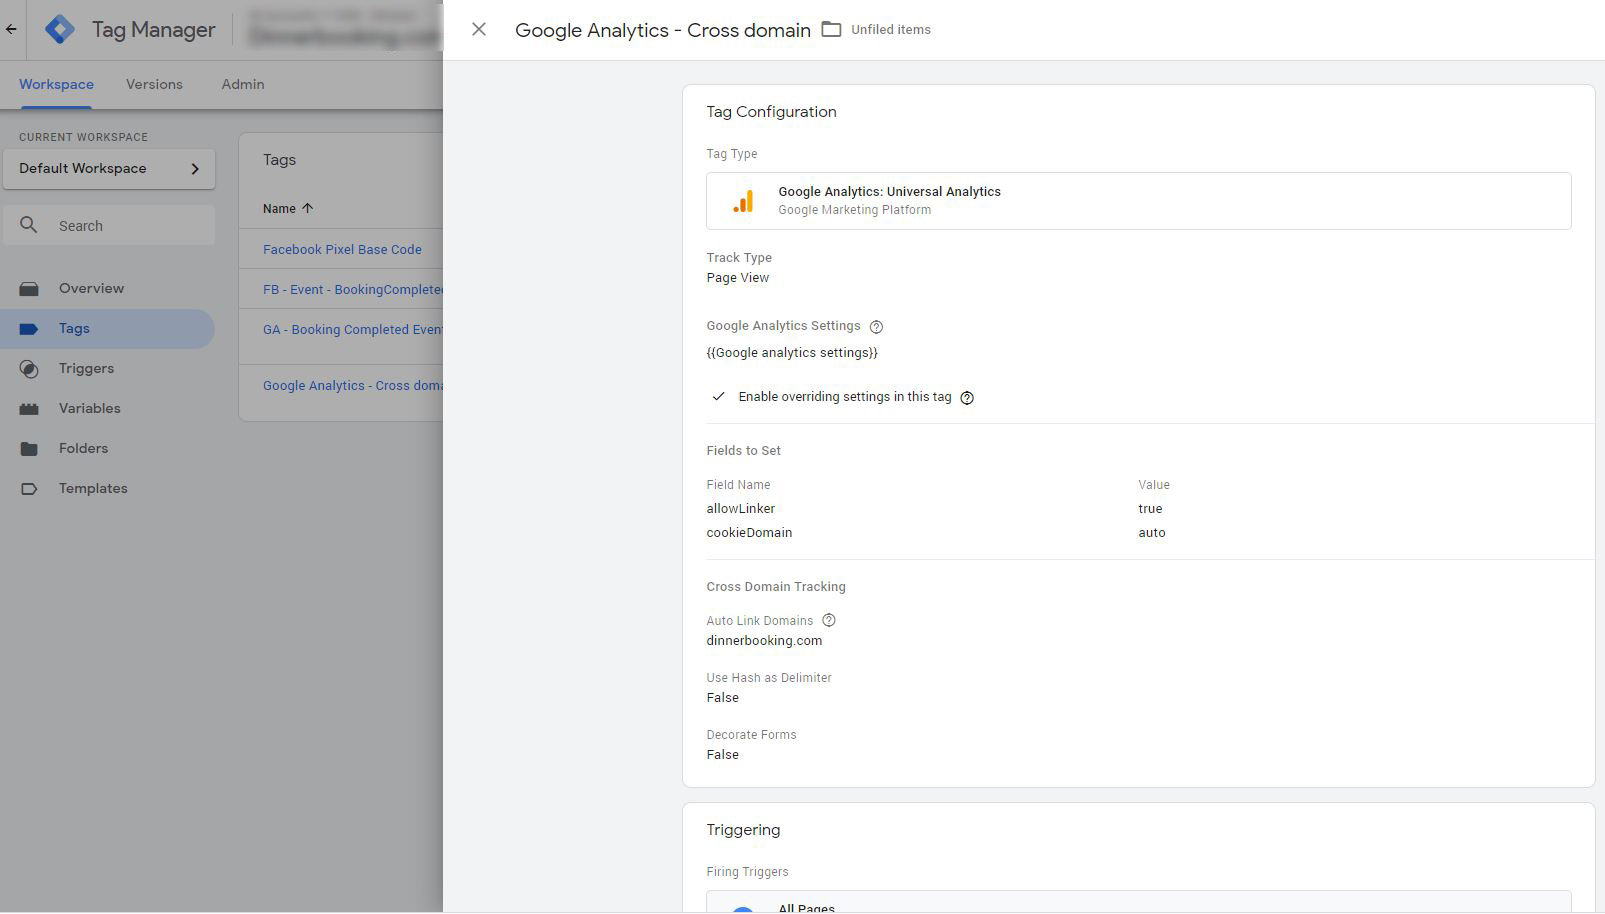
Task: Click the allowLinker field name
Action: (741, 509)
